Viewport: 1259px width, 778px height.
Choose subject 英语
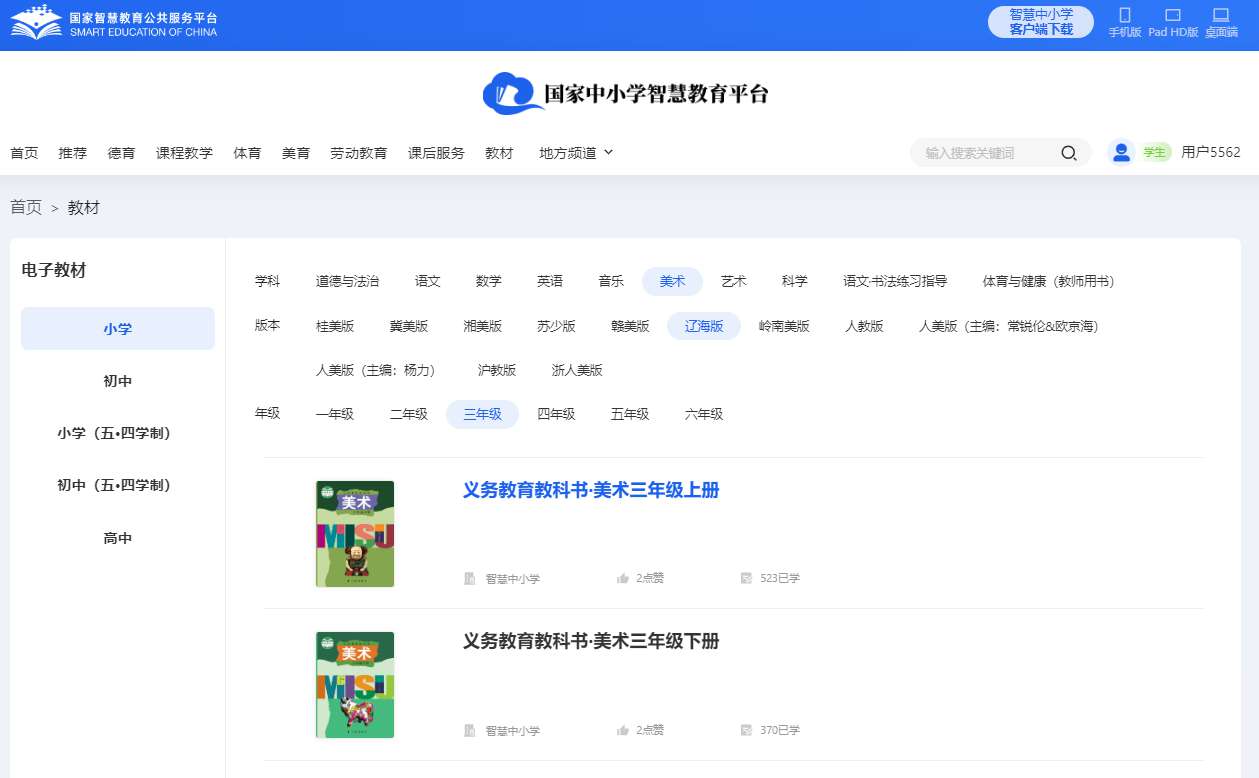[550, 282]
